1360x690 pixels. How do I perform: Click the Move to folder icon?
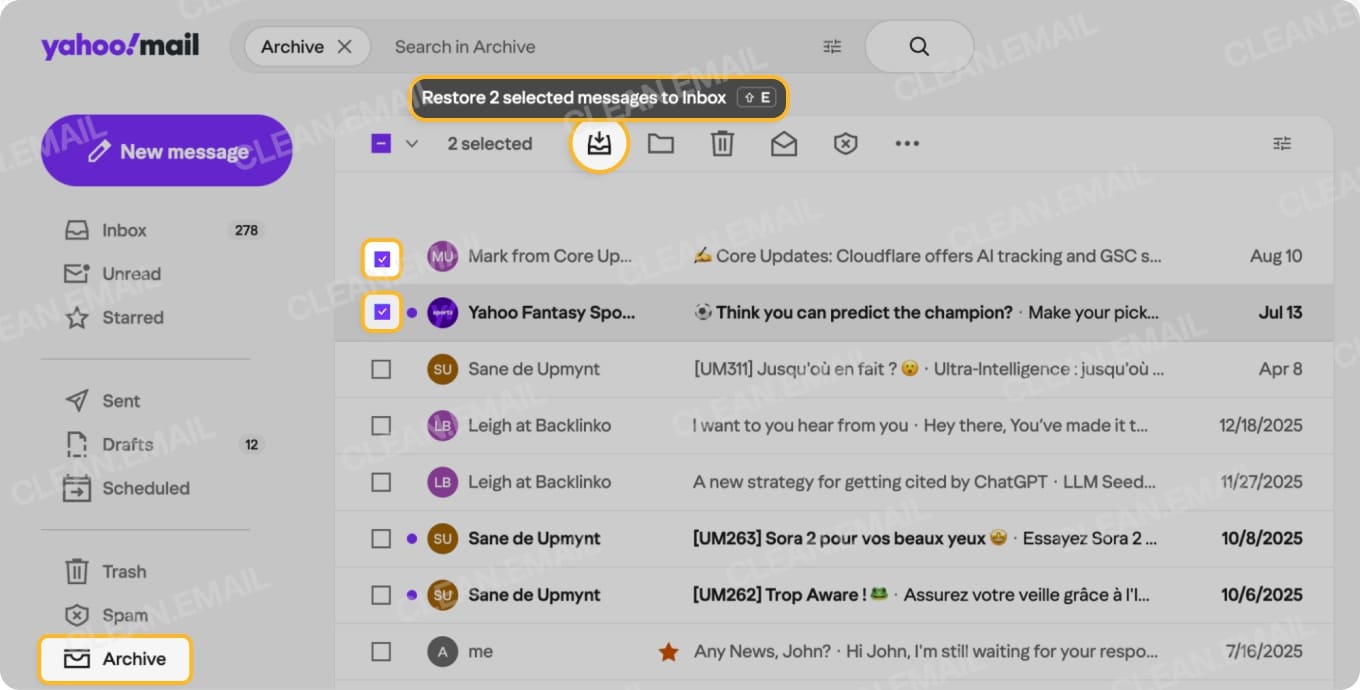tap(660, 144)
